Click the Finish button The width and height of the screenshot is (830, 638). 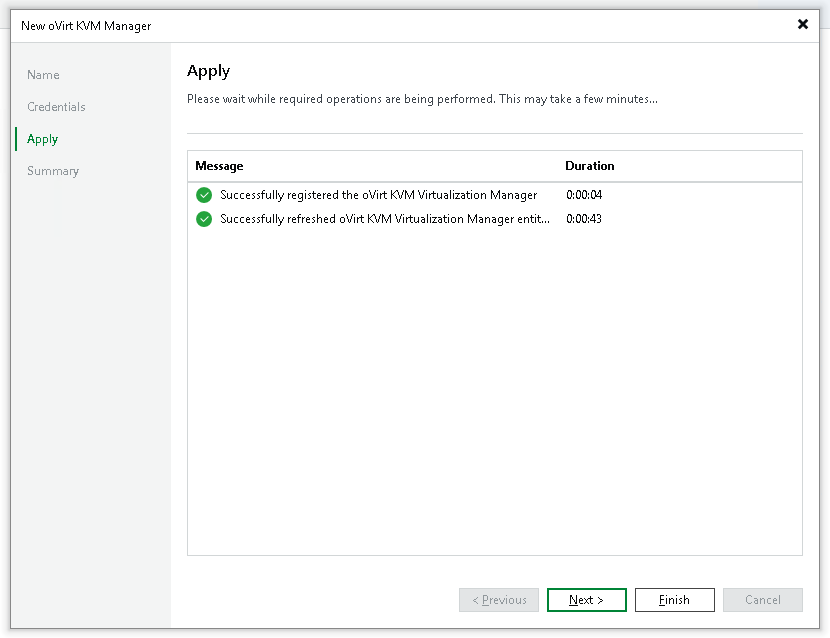pyautogui.click(x=674, y=600)
